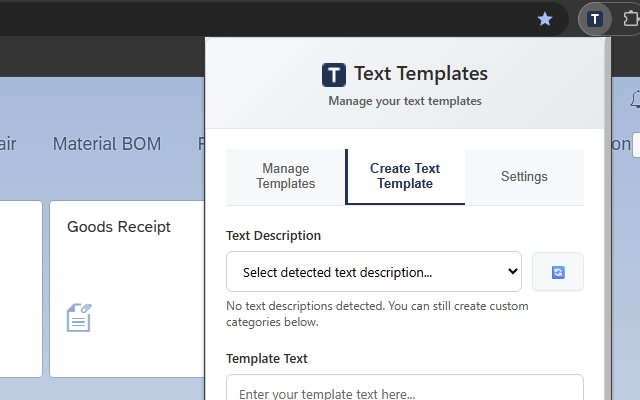Click the Text Templates logo in popup header
Image resolution: width=640 pixels, height=400 pixels.
pyautogui.click(x=334, y=75)
